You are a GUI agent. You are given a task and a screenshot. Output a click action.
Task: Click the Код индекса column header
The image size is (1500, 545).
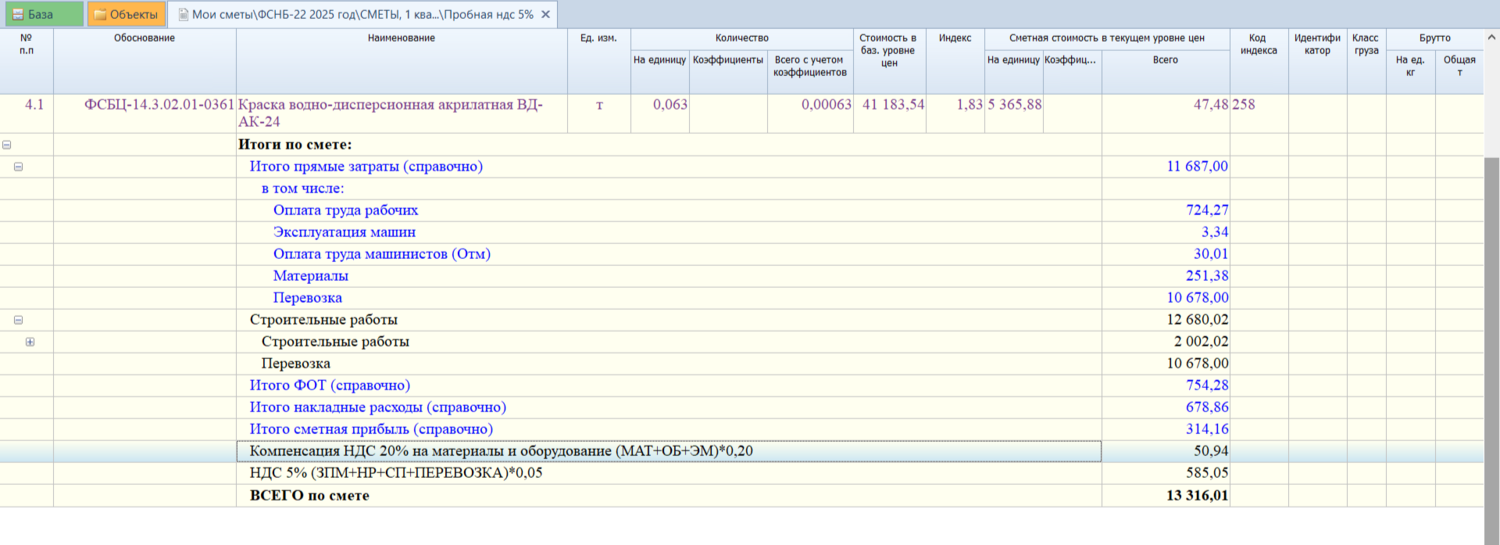tap(1258, 44)
